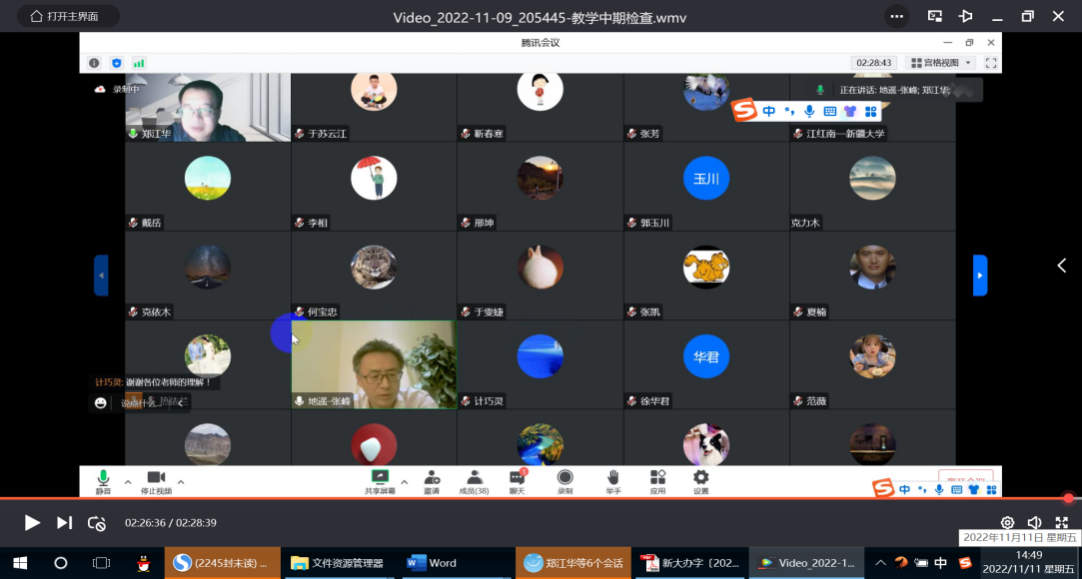Mute the player volume
The width and height of the screenshot is (1082, 579).
[1034, 522]
